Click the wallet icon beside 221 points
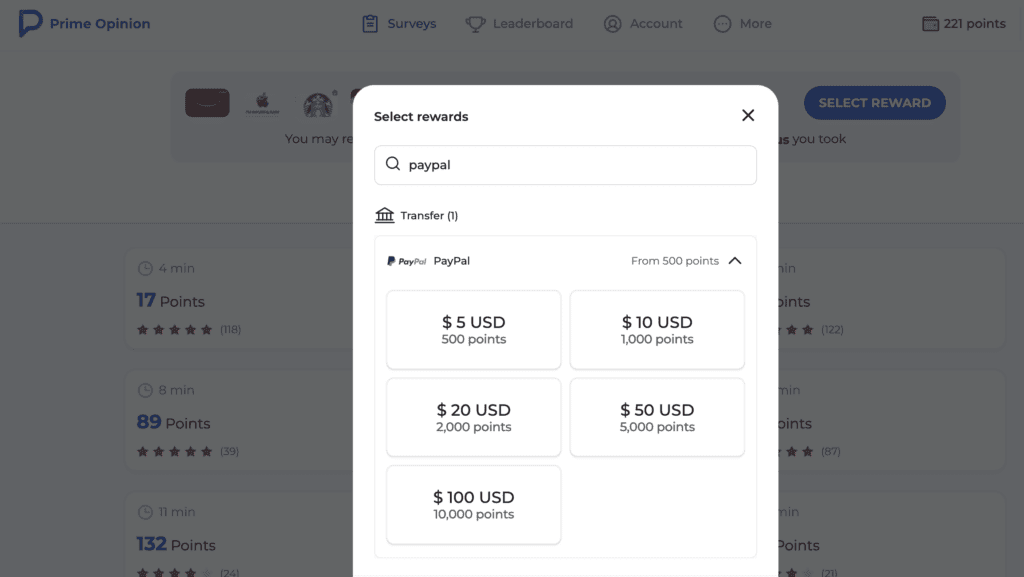Screen dimensions: 1024x577 (x=929, y=22)
